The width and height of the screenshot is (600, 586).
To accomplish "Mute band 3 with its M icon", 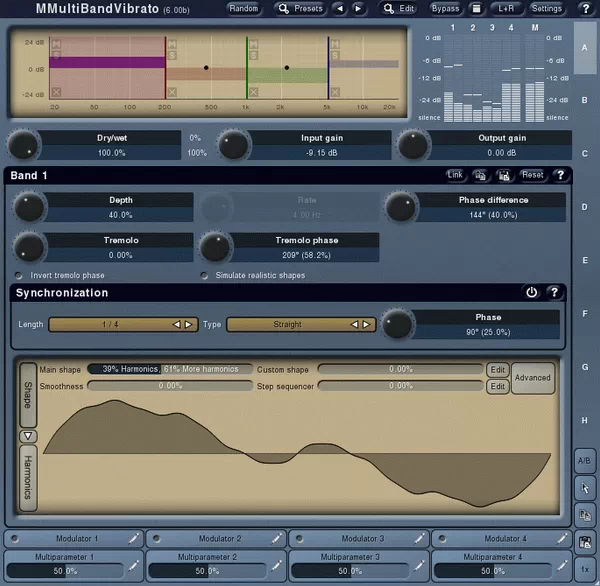I will tap(253, 44).
